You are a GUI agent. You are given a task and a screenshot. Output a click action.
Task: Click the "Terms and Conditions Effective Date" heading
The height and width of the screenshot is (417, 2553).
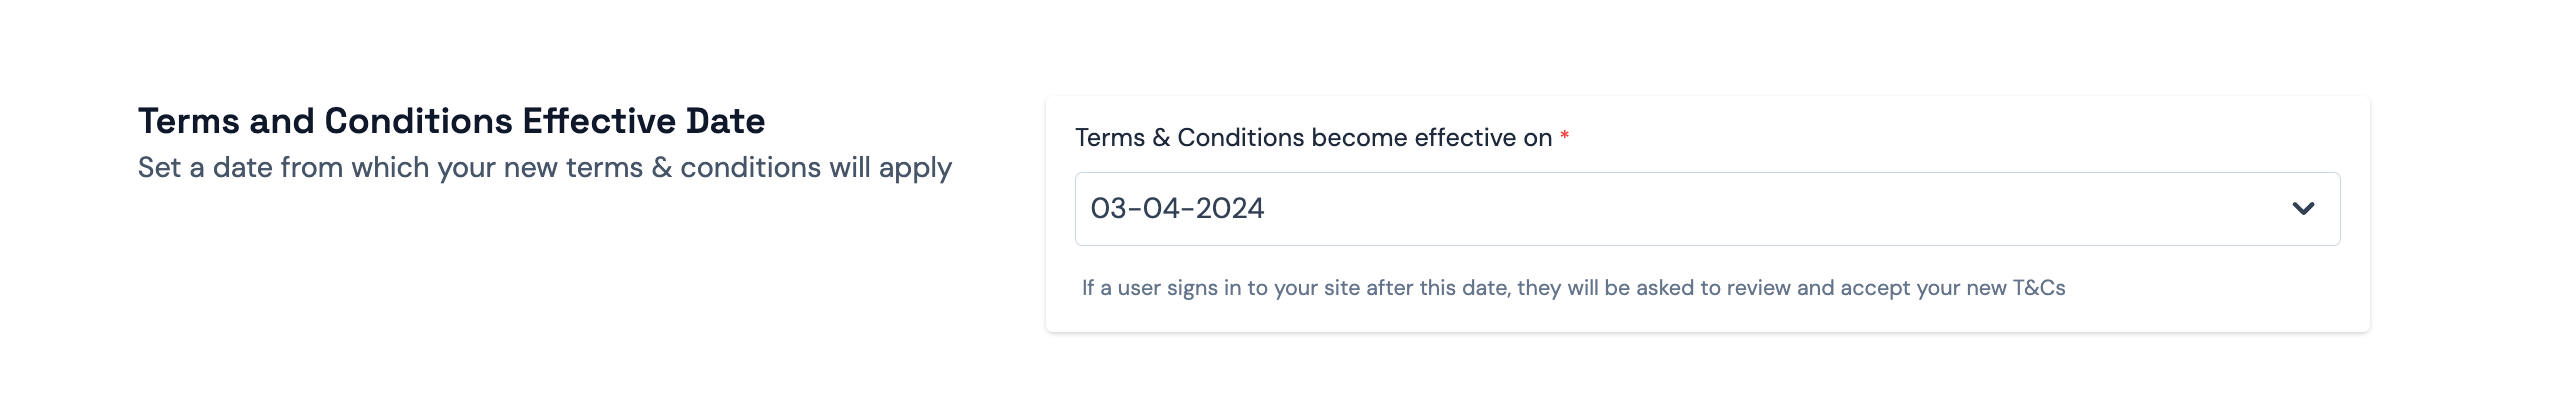(451, 121)
